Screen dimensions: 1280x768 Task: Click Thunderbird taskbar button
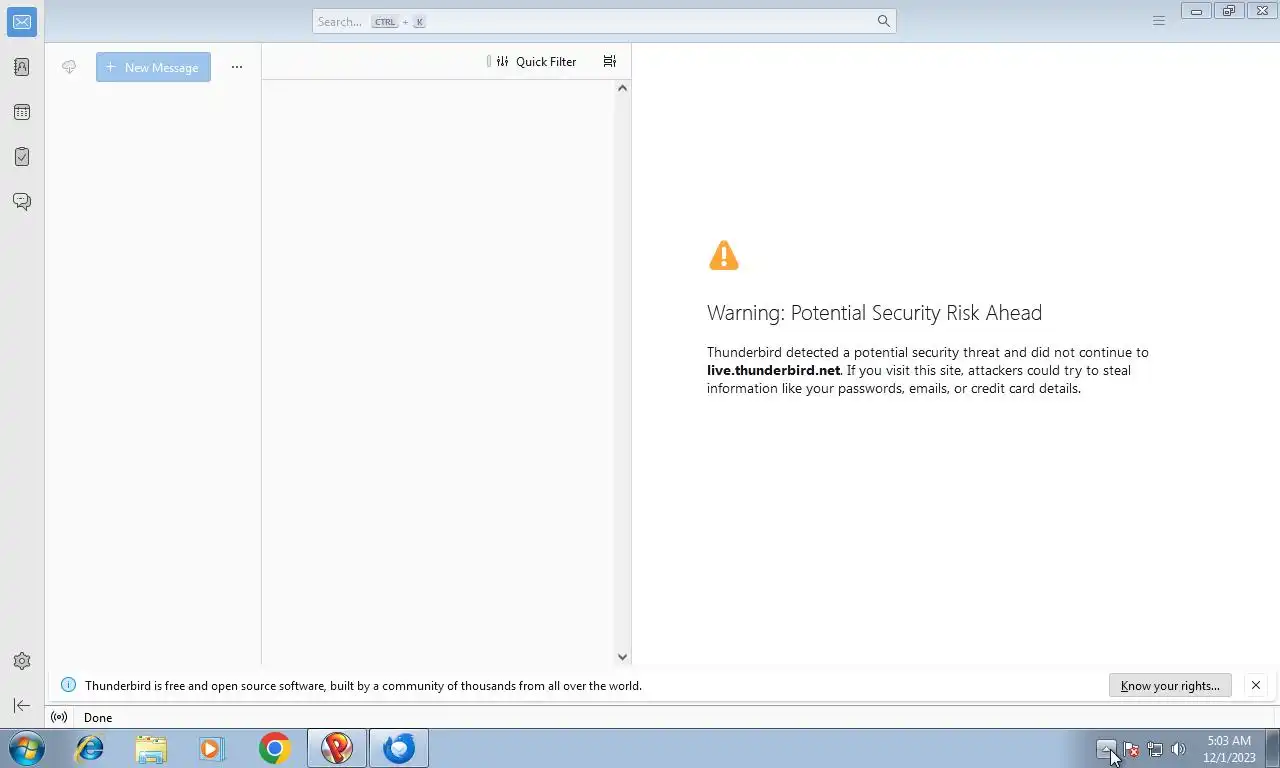pos(399,748)
